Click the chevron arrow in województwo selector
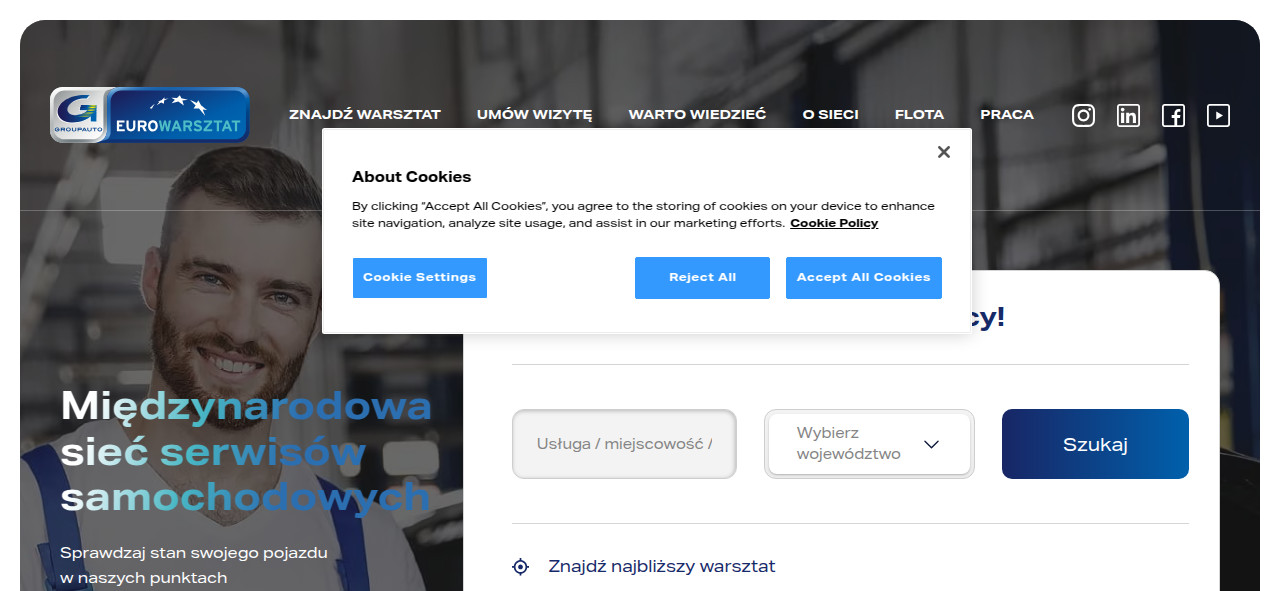This screenshot has height=591, width=1265. pyautogui.click(x=931, y=444)
